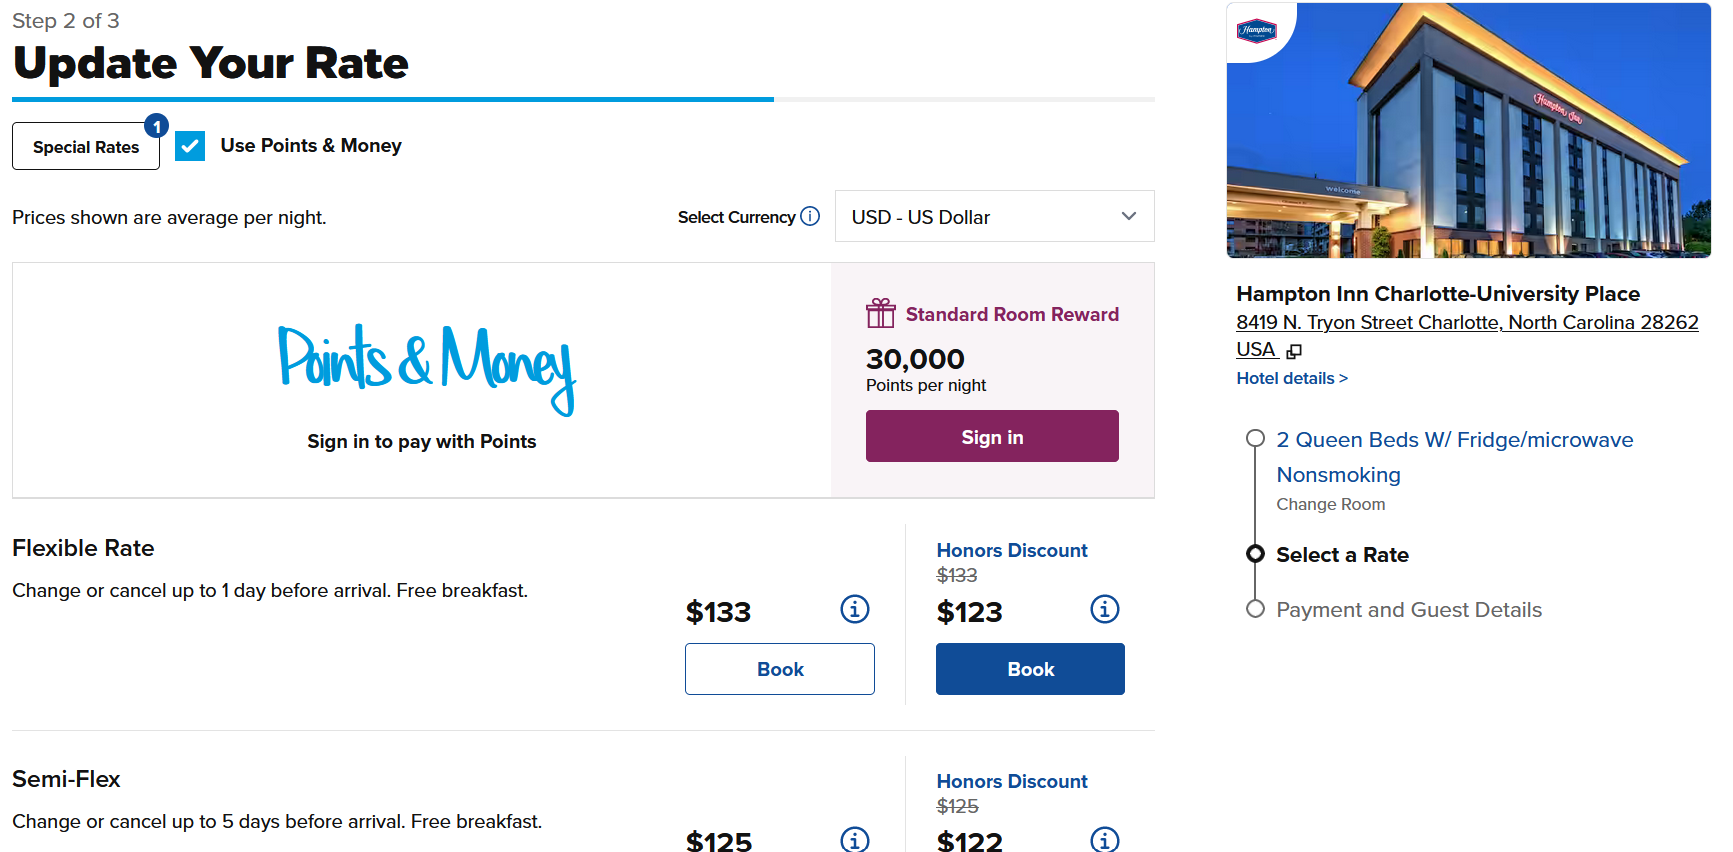Viewport: 1733px width, 852px height.
Task: Select the 'Select a Rate' step
Action: 1342,555
